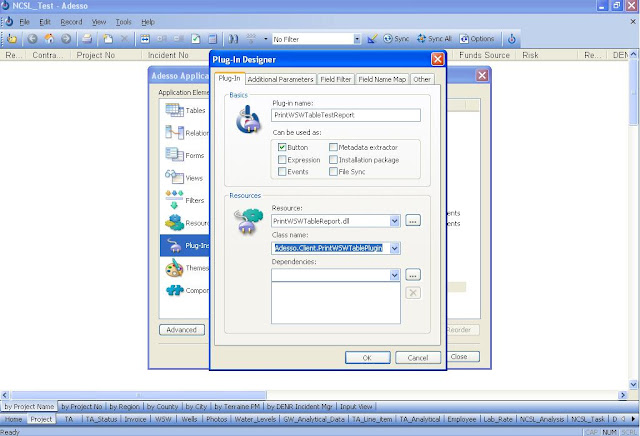The image size is (640, 436).
Task: Expand the Class name dropdown
Action: pyautogui.click(x=394, y=248)
